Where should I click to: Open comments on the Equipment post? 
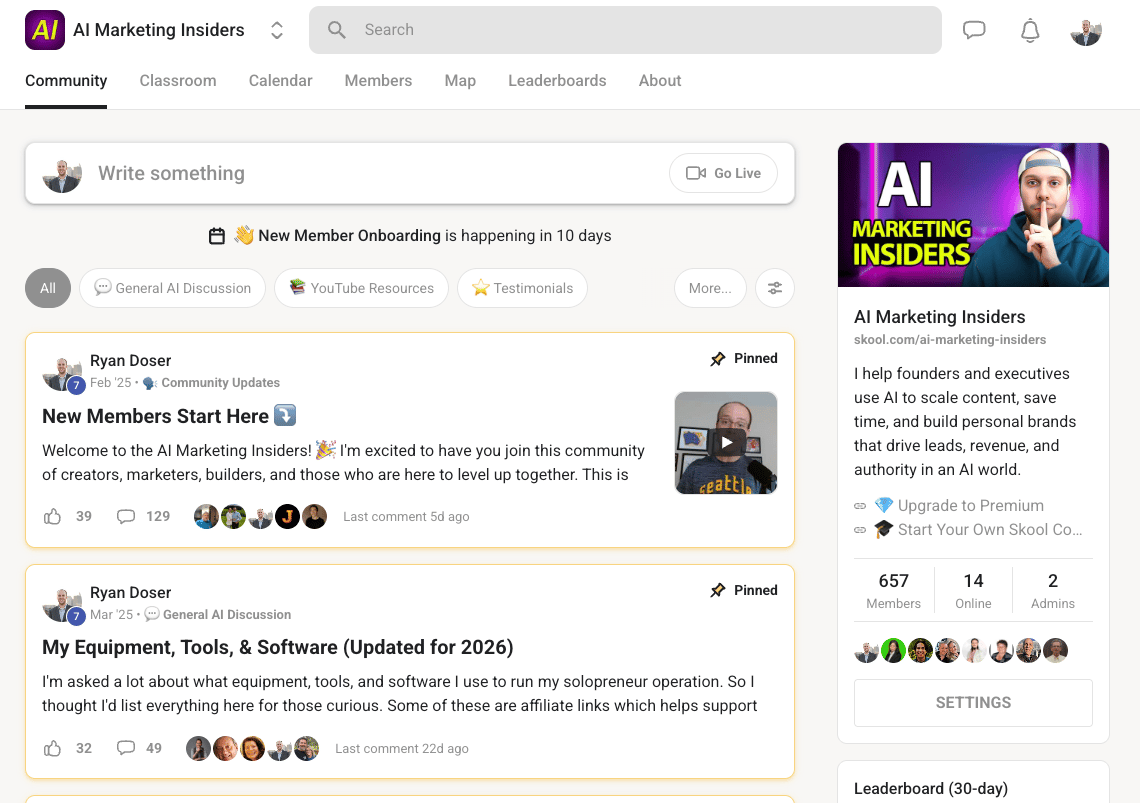pos(126,748)
